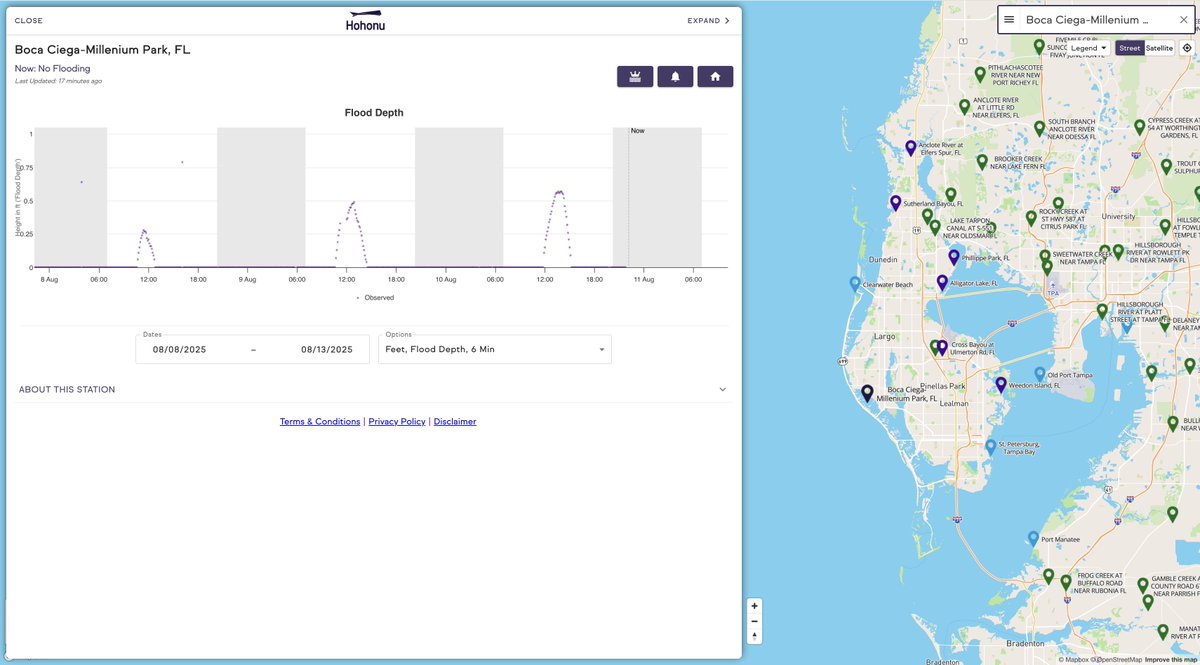Select the Boca Ciega-Millenium Park pin
The height and width of the screenshot is (665, 1200).
pos(867,394)
